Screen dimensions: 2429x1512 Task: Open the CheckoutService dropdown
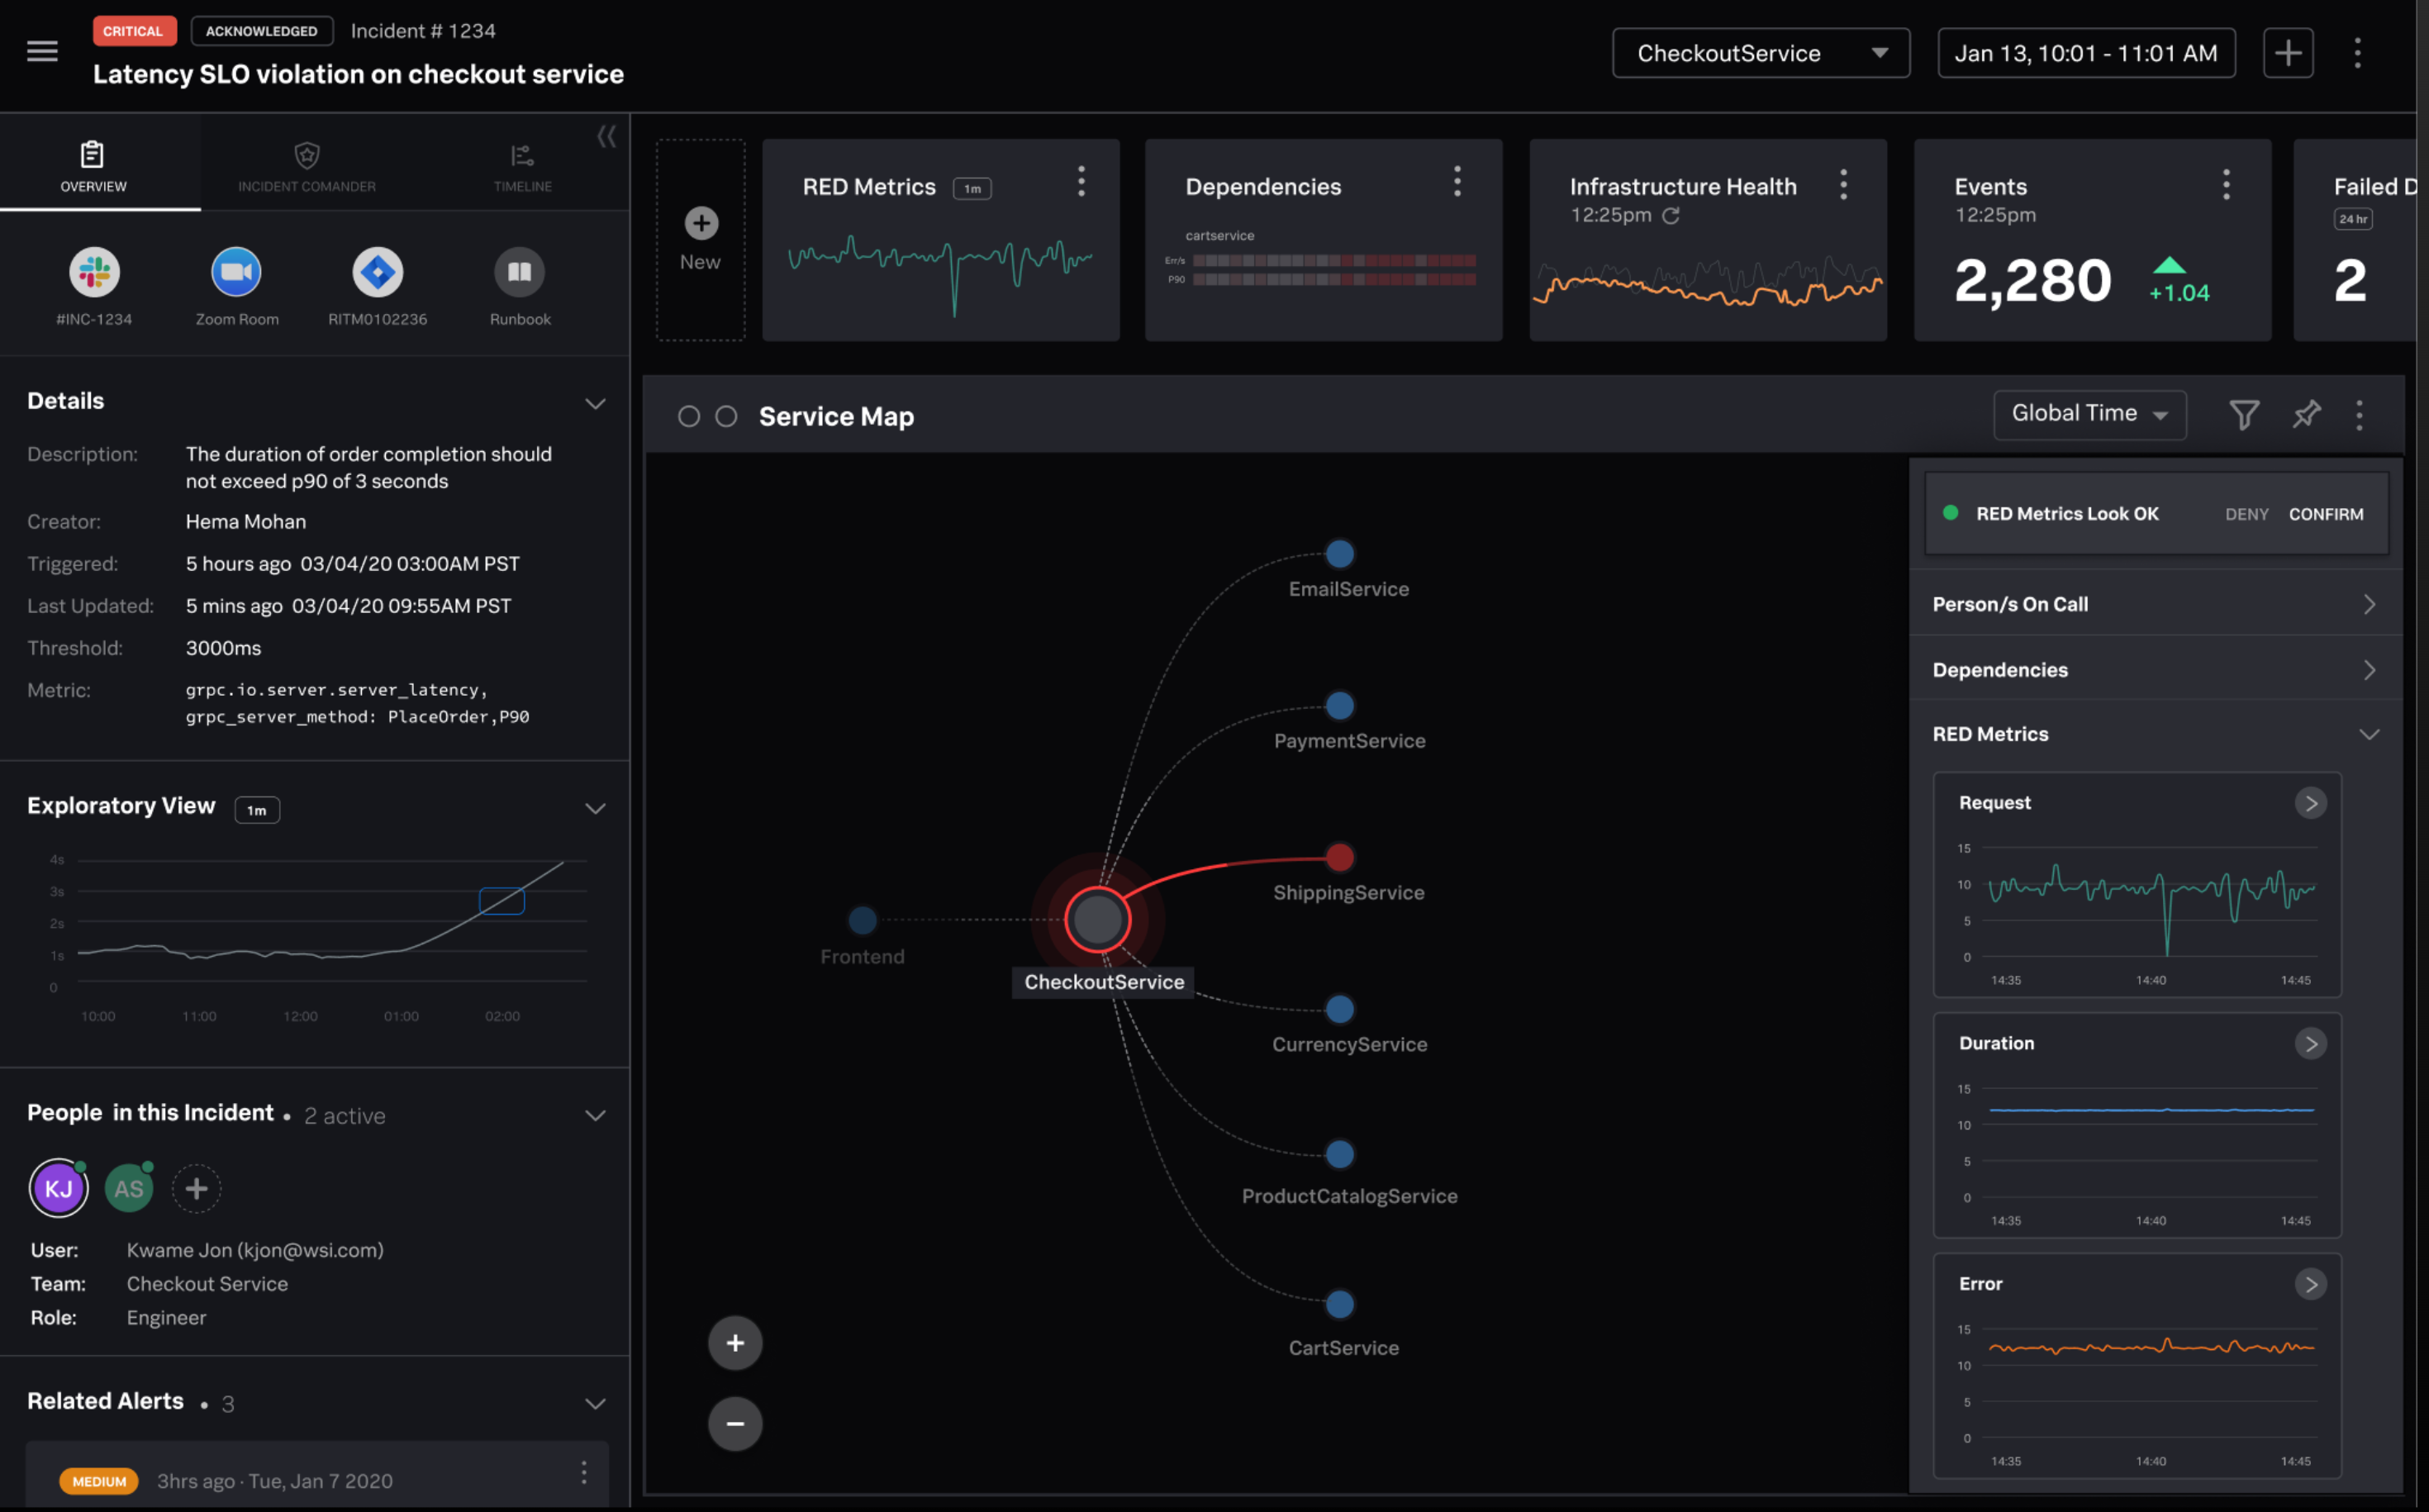1761,53
